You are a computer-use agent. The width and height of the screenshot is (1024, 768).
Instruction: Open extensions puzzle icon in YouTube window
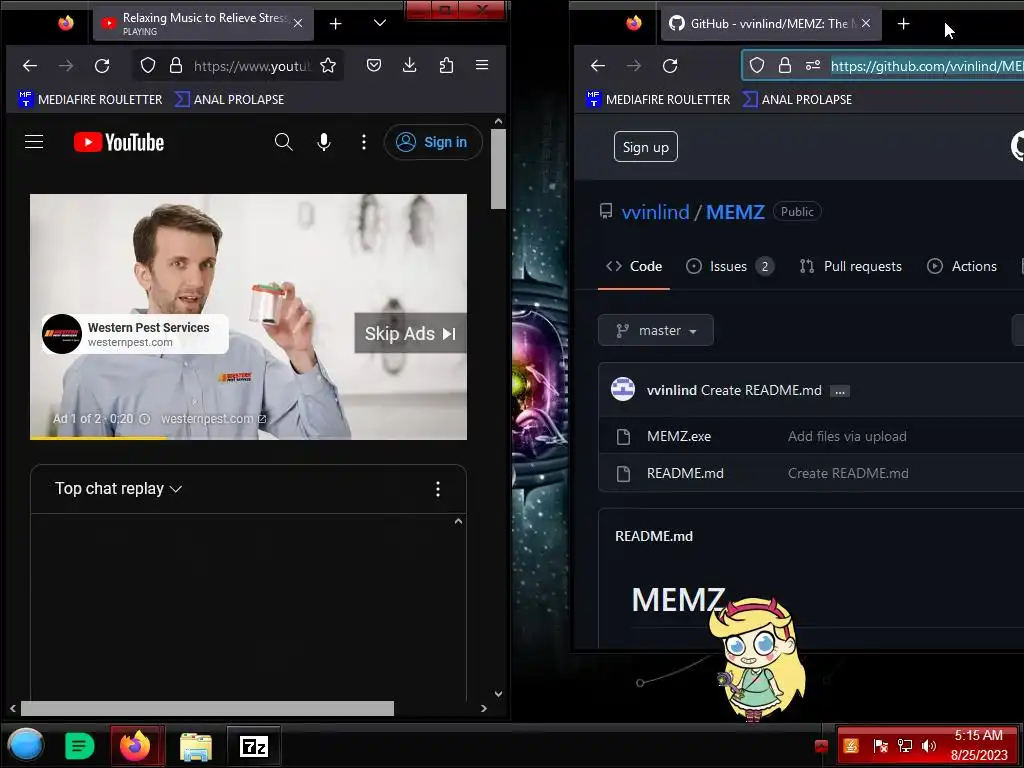pos(446,65)
